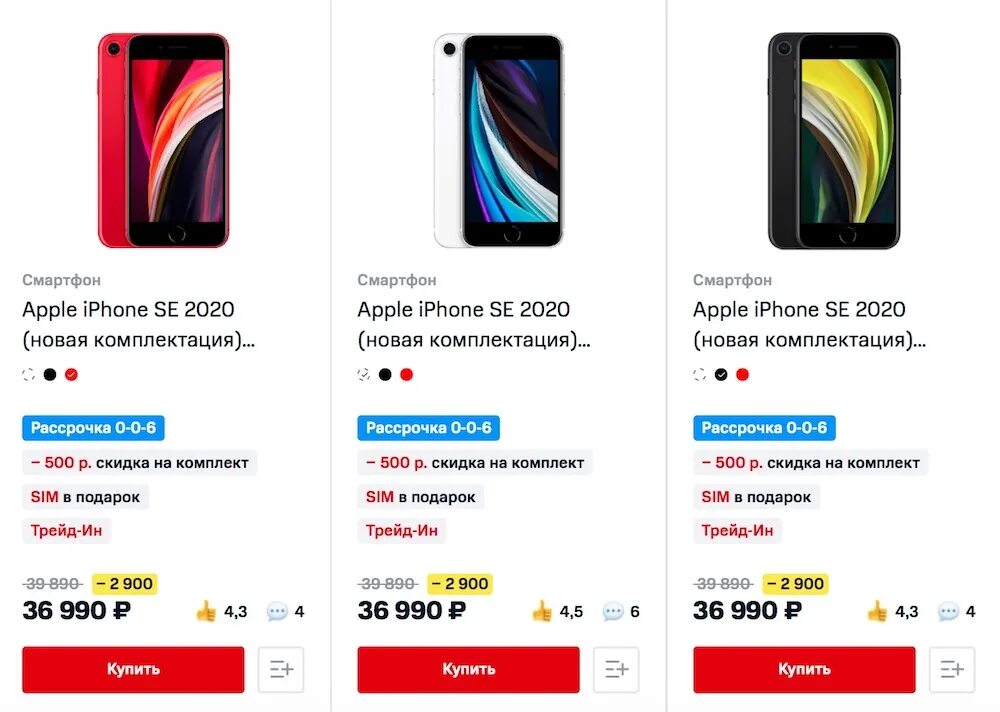Click Трейд-Ин tag on white iPhone card

(401, 531)
